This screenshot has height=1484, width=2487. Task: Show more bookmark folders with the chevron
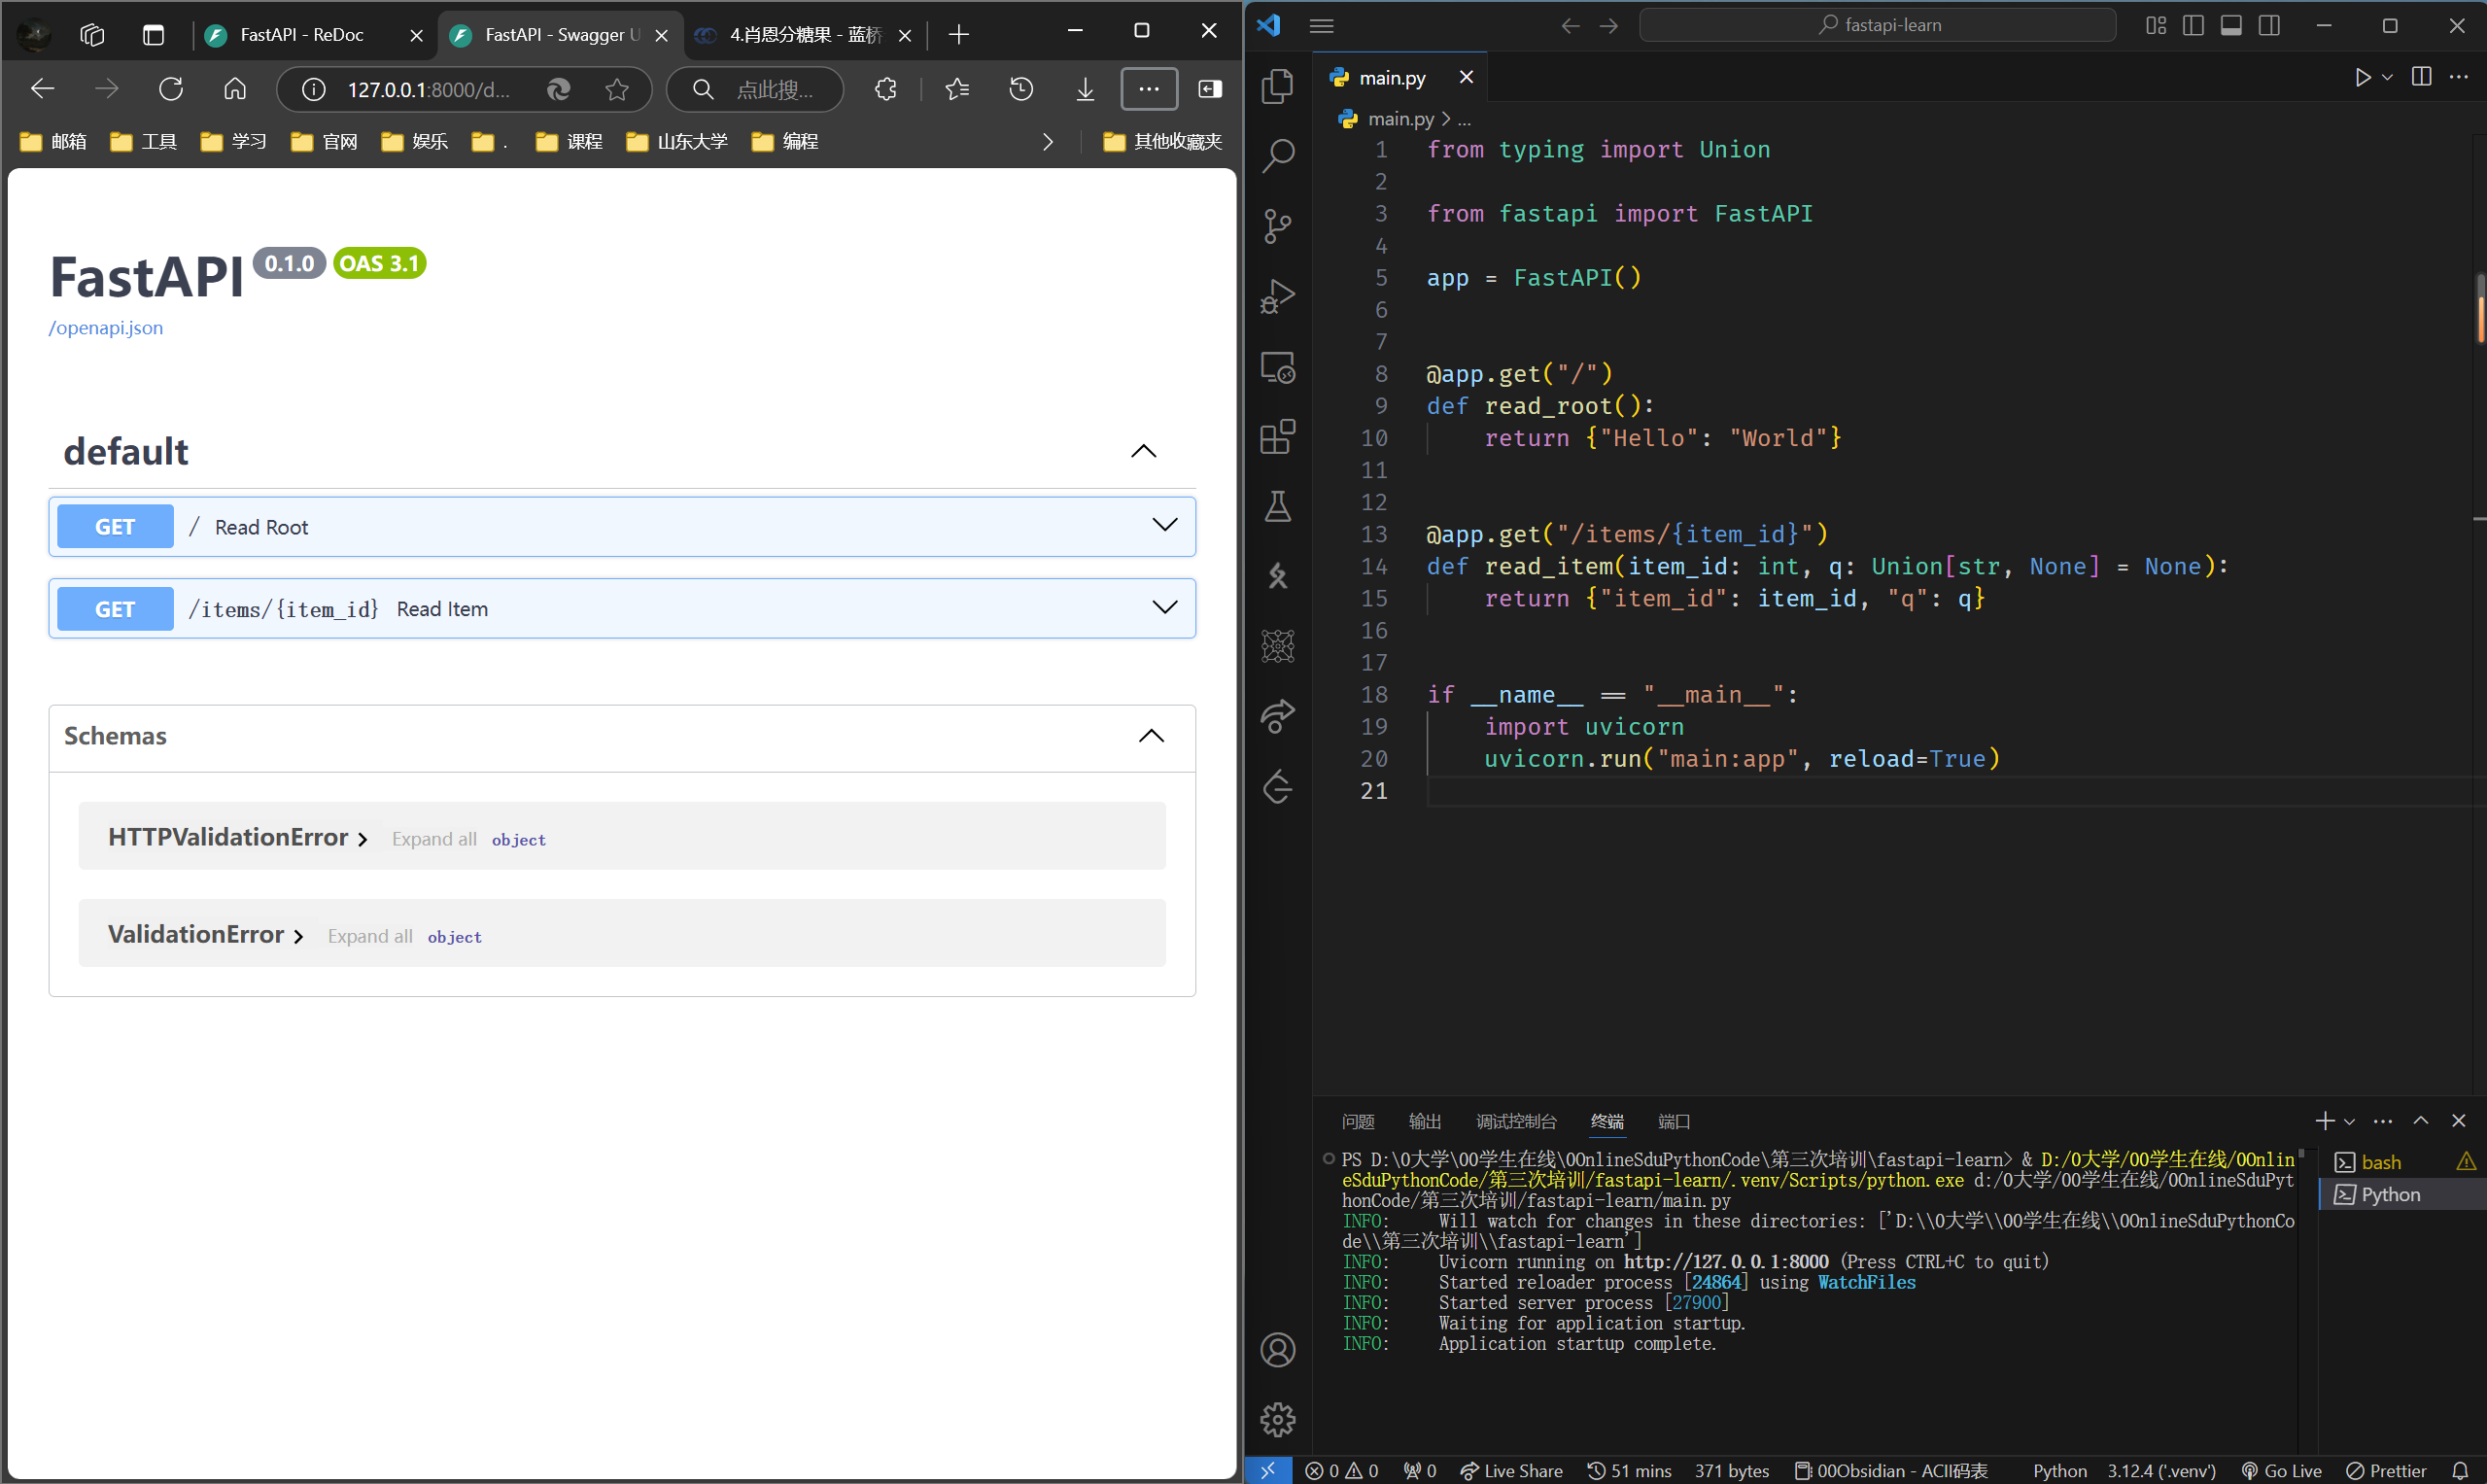(x=1047, y=142)
